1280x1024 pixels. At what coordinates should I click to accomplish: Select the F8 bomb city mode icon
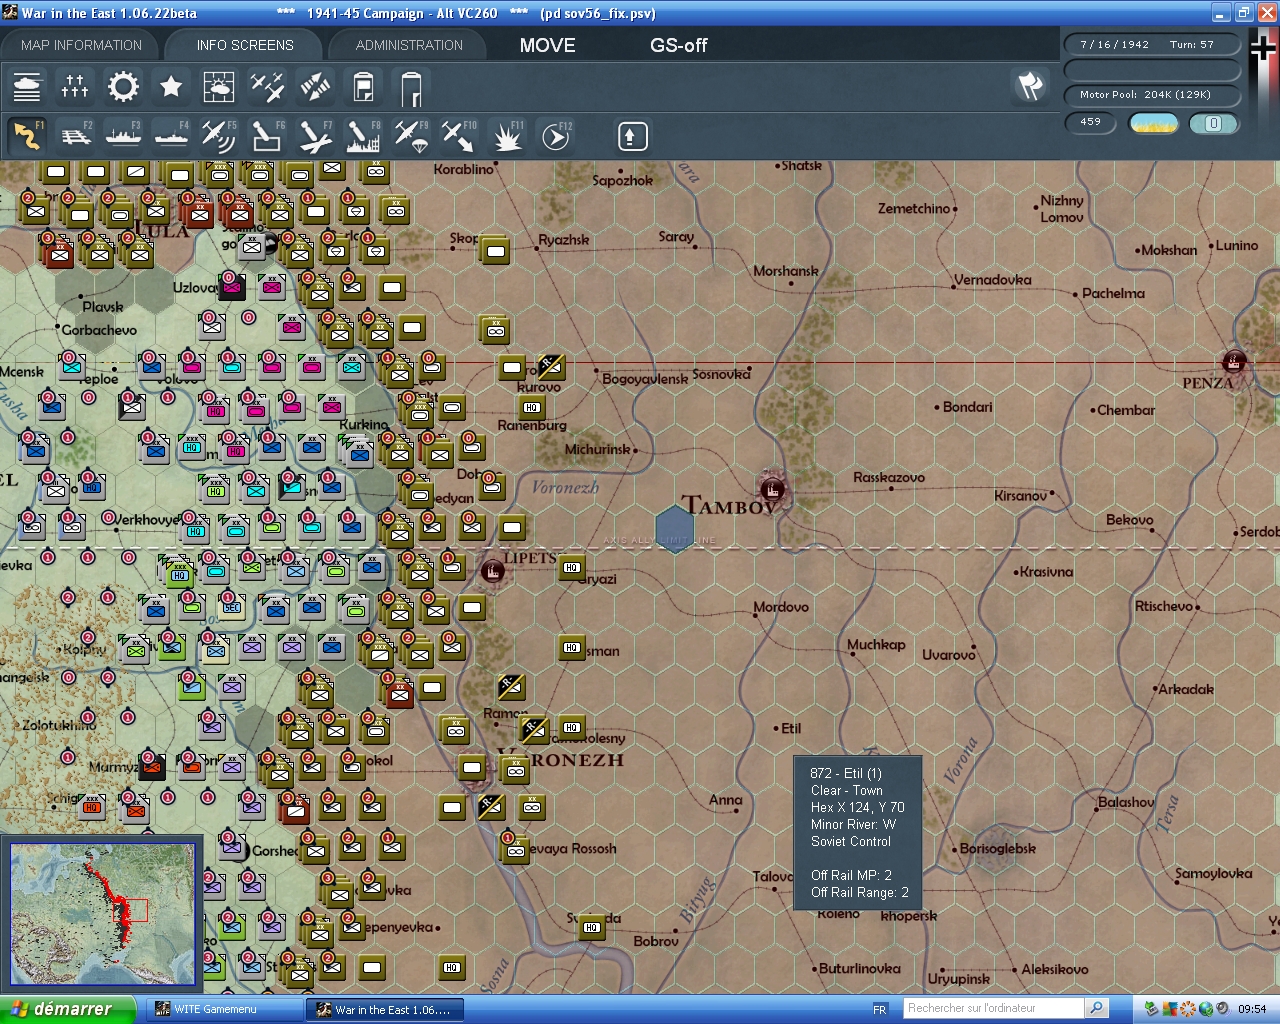[x=363, y=136]
